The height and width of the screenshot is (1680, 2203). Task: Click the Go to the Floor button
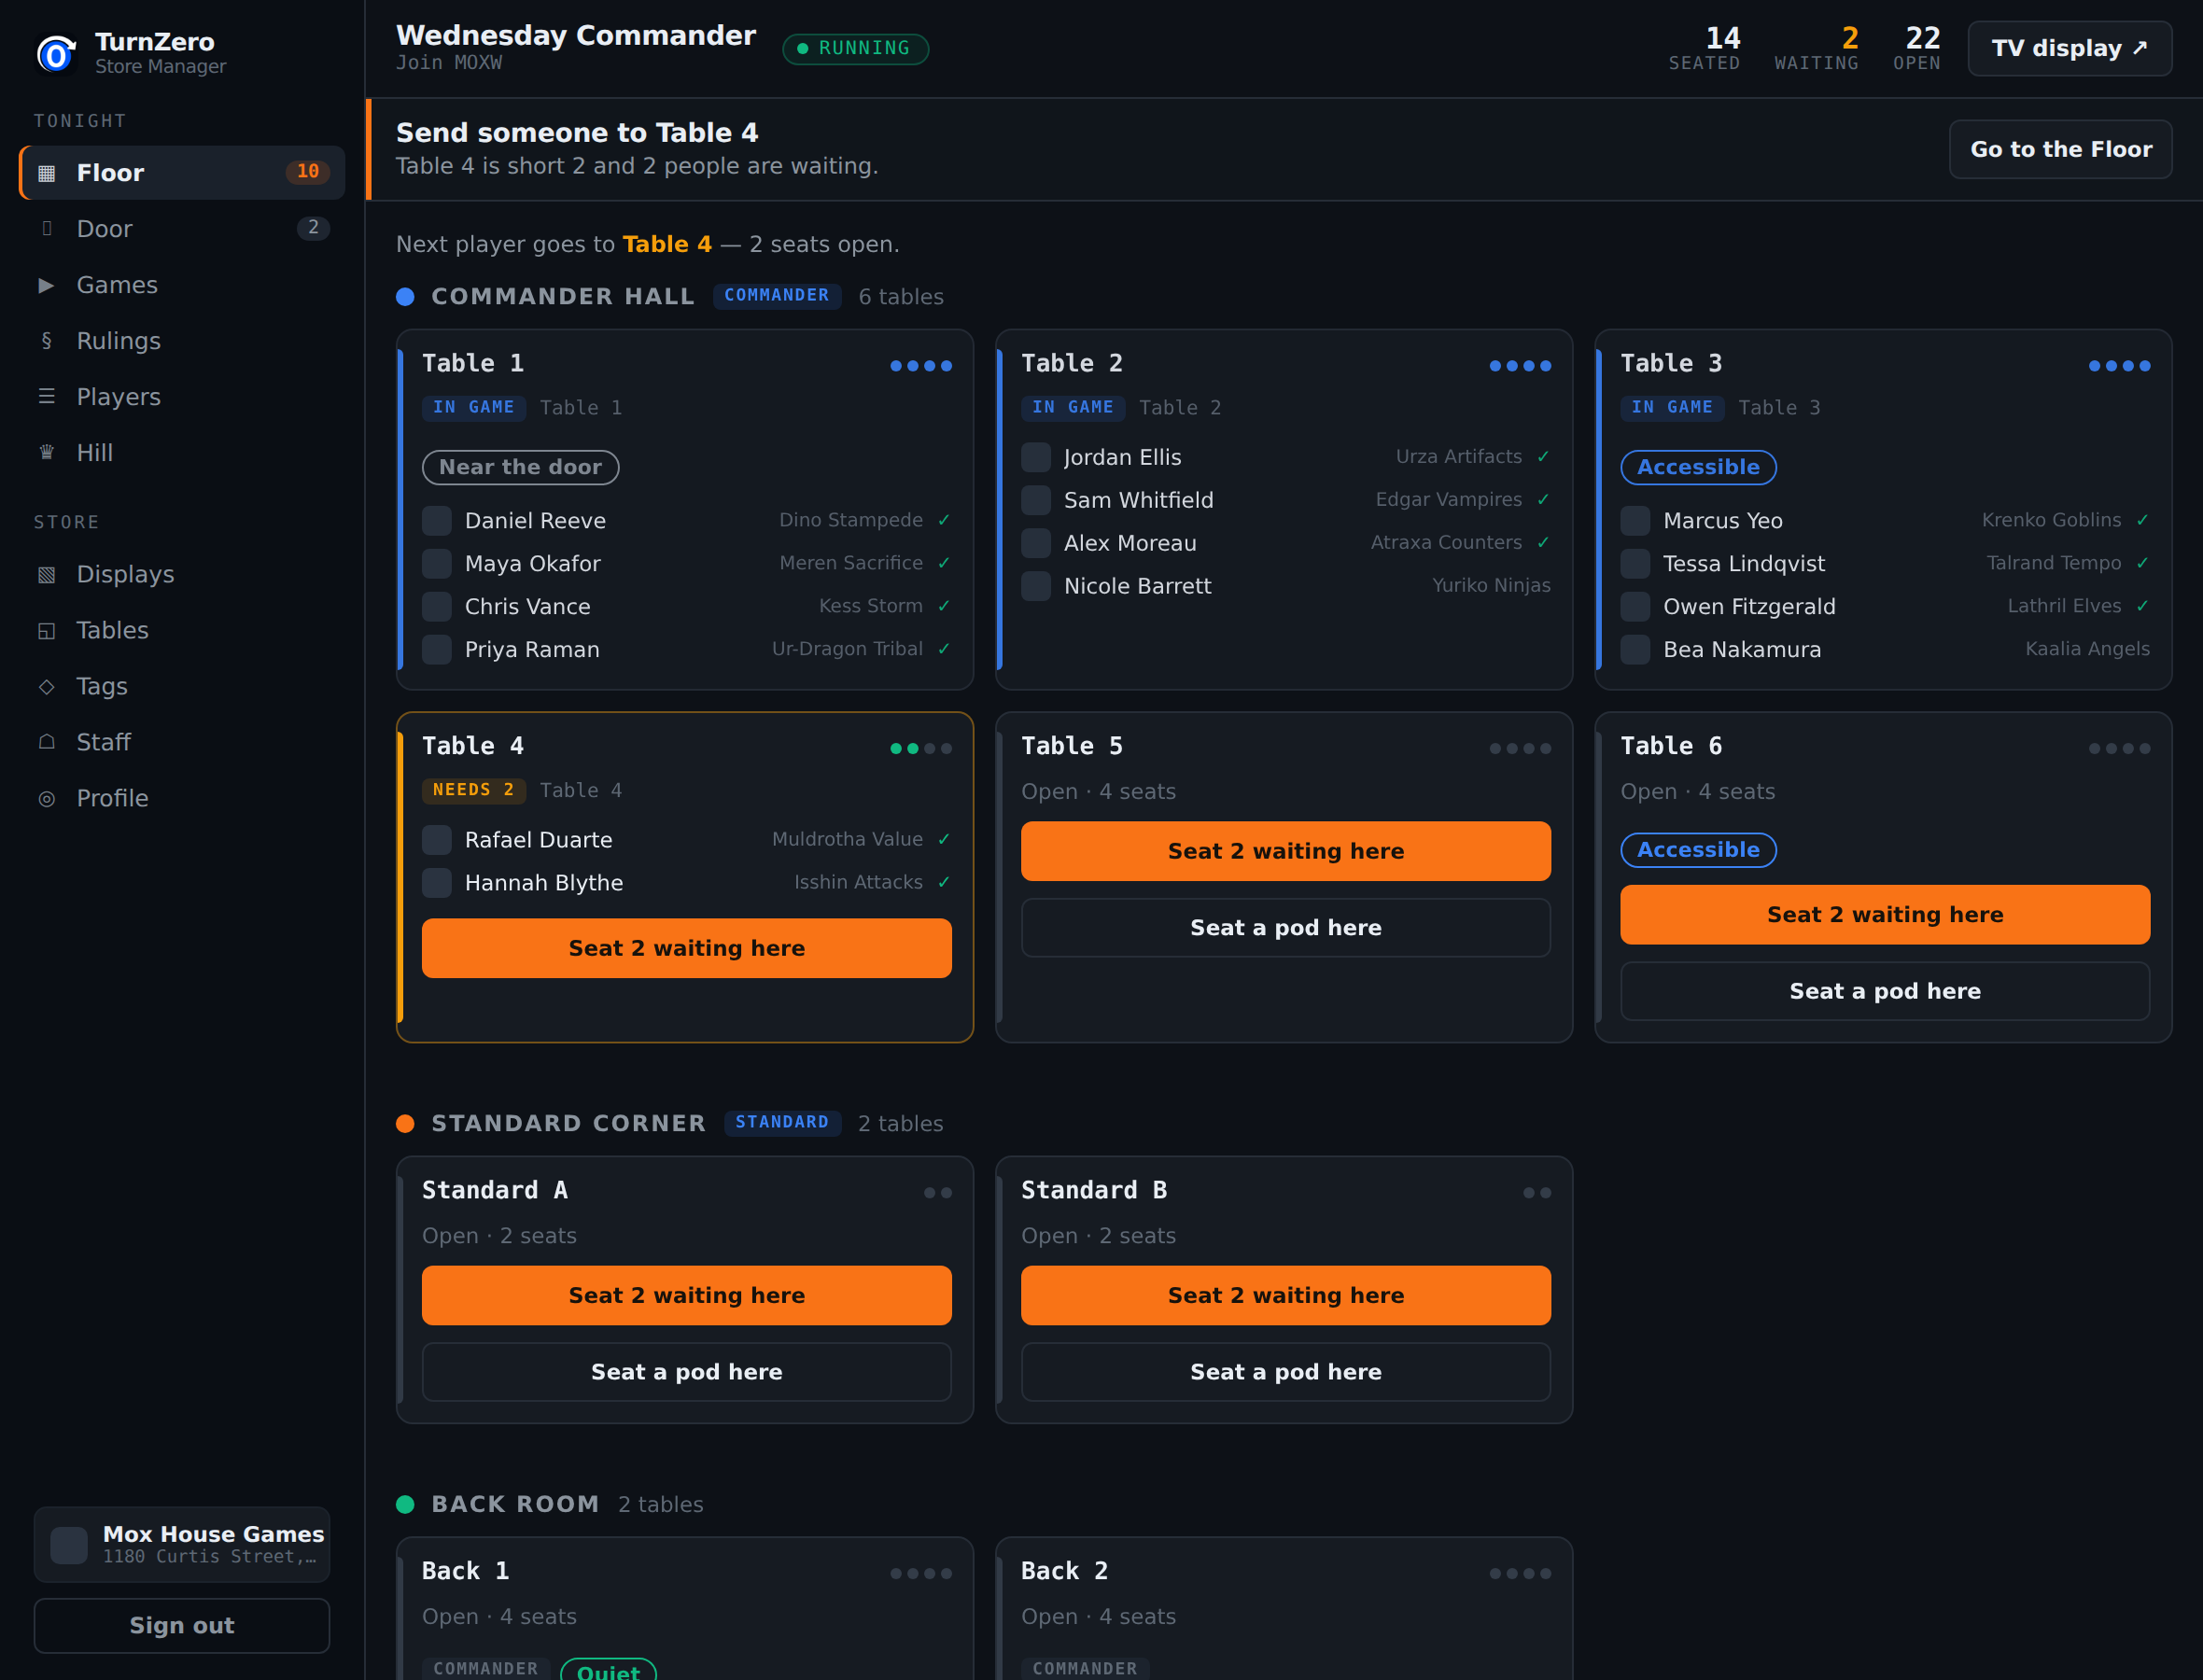[x=2060, y=149]
